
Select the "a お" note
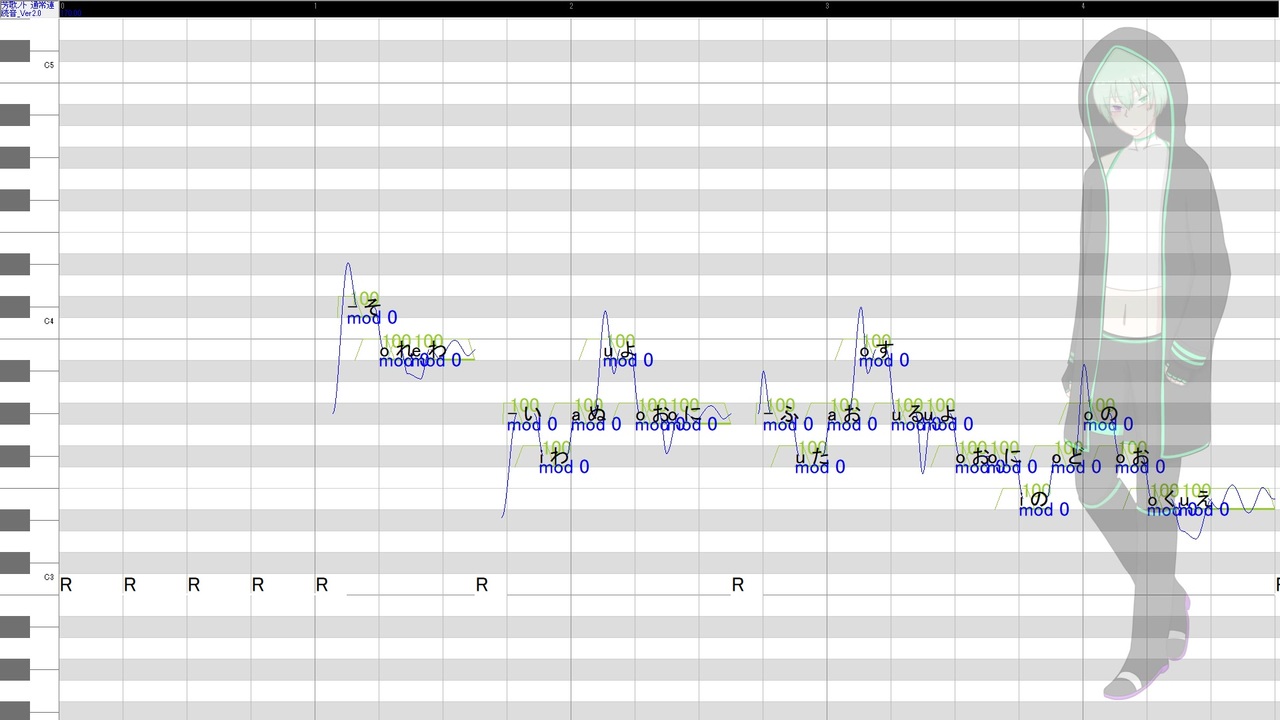click(x=843, y=414)
